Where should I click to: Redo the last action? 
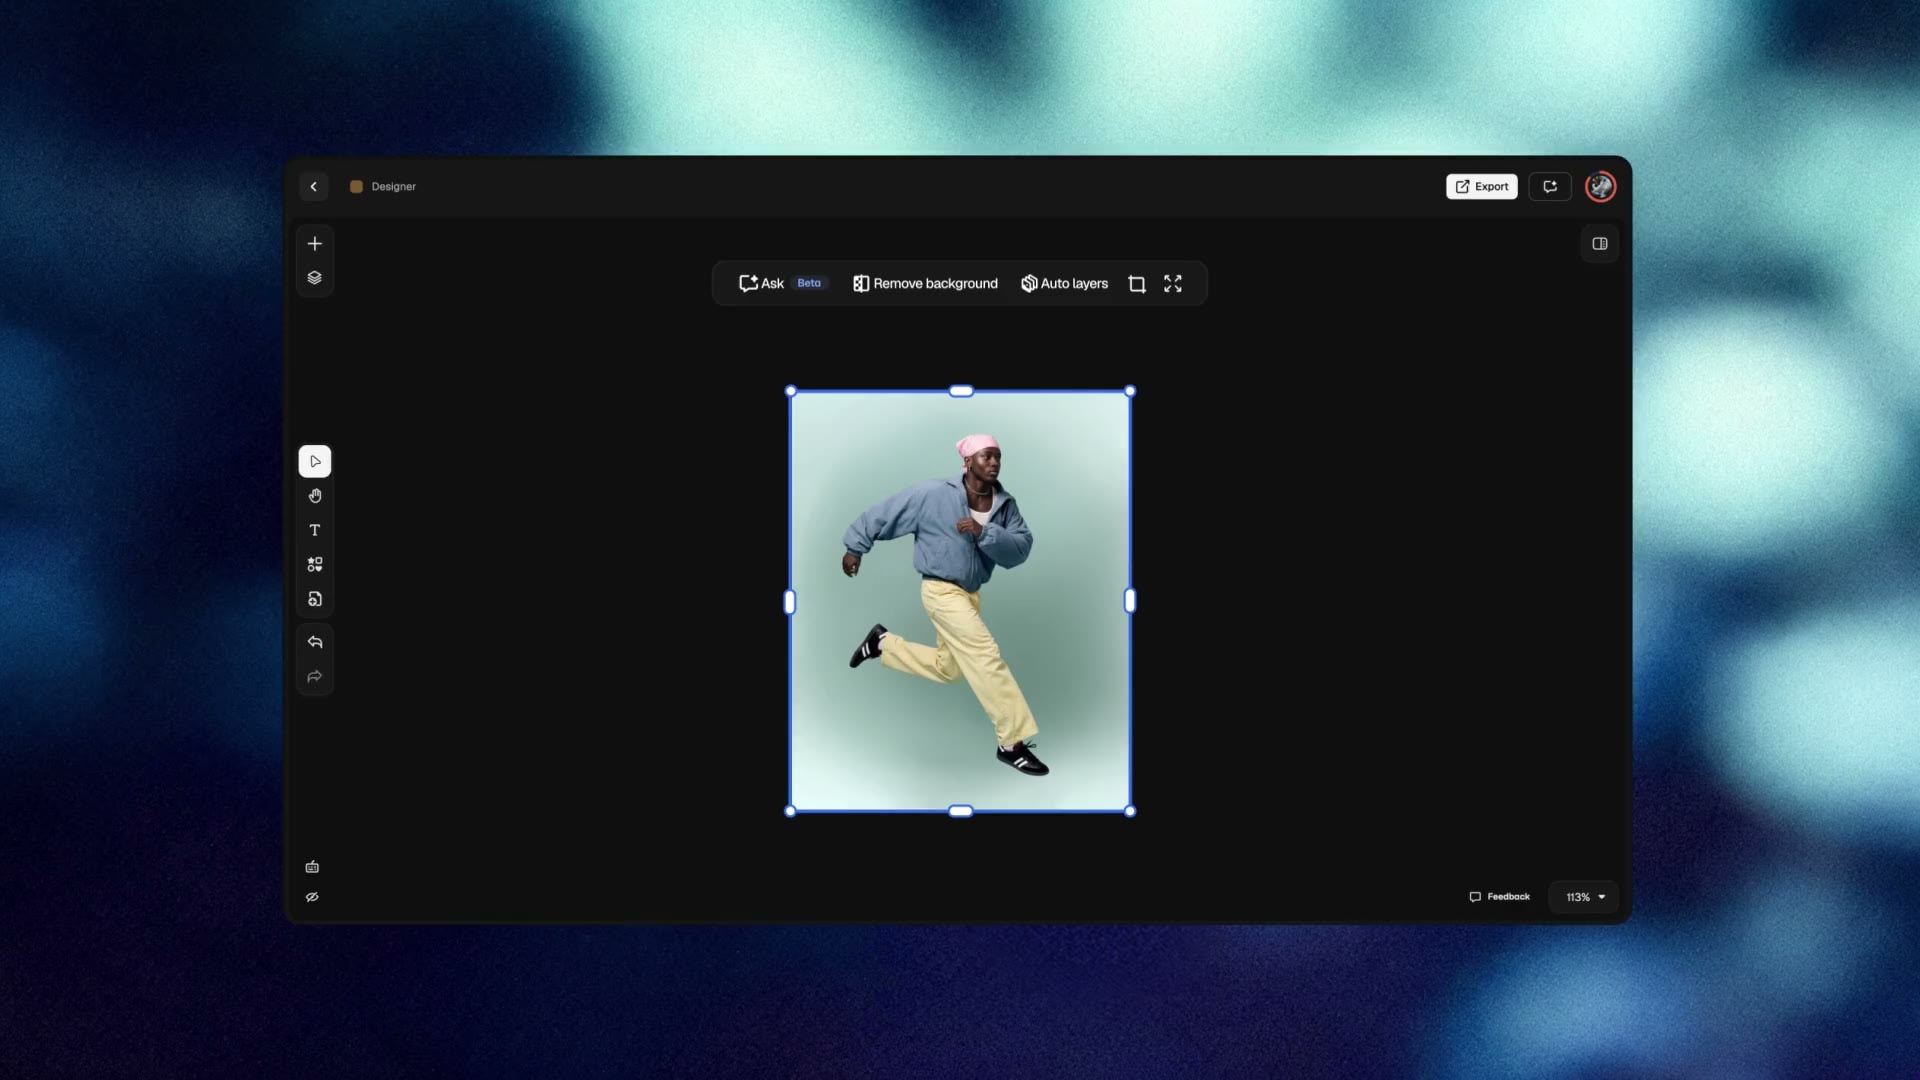315,677
